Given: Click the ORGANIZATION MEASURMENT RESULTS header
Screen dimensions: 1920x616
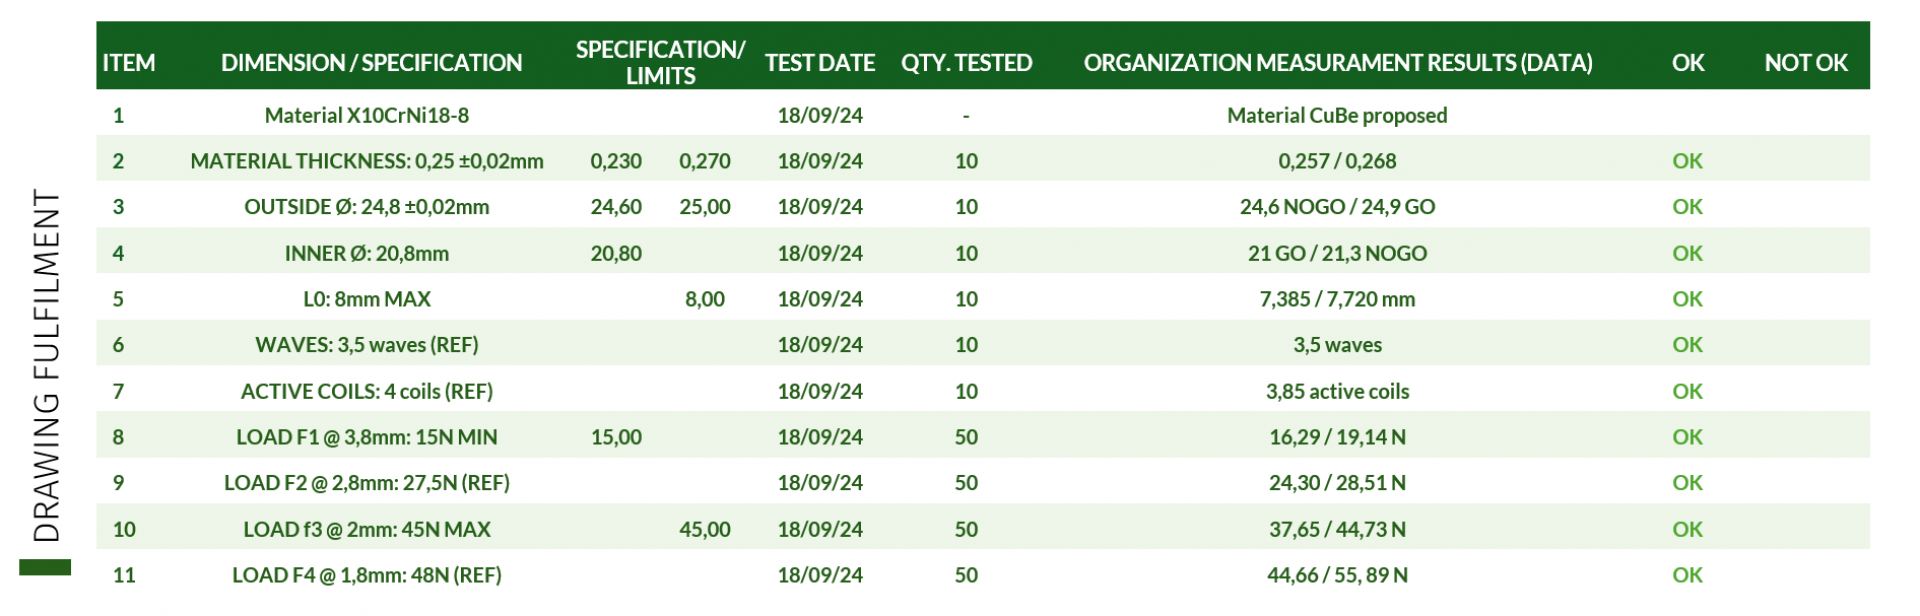Looking at the screenshot, I should point(1338,63).
